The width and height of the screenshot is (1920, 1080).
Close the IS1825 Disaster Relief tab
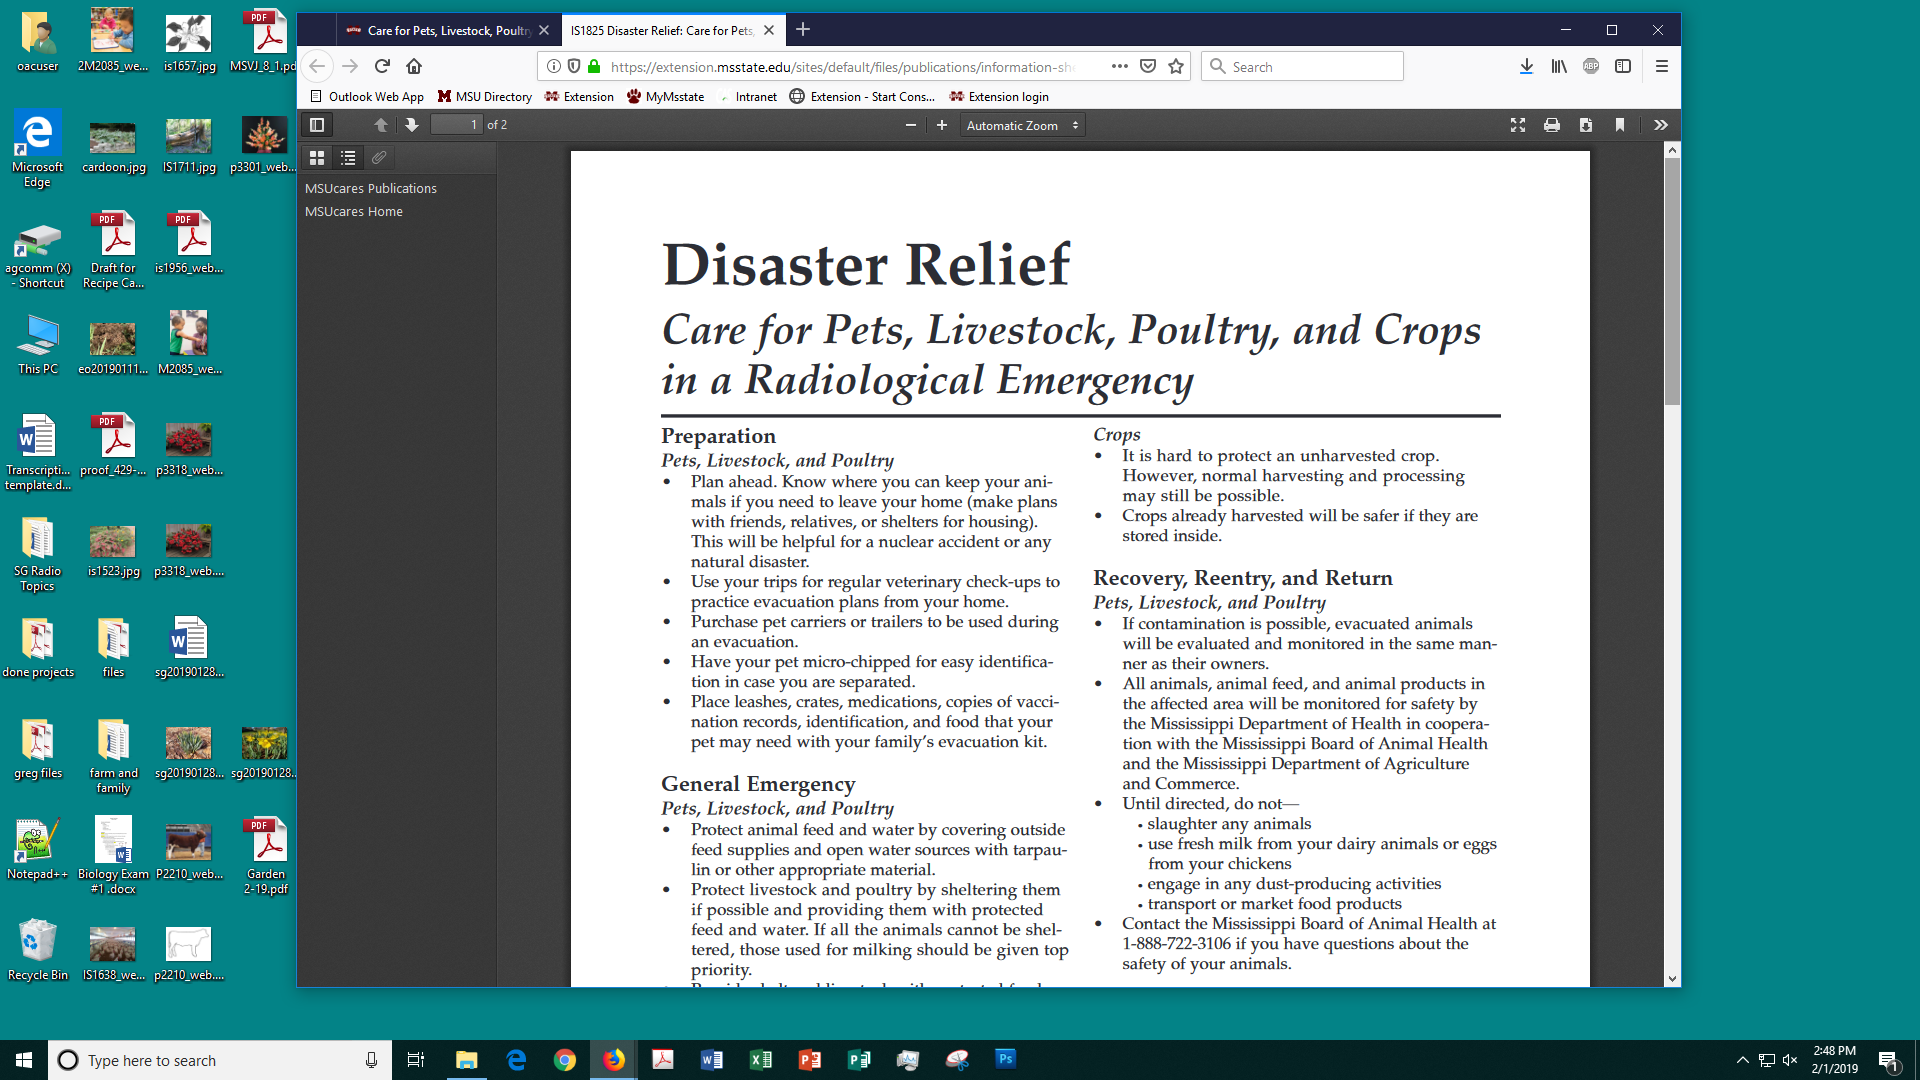coord(769,30)
